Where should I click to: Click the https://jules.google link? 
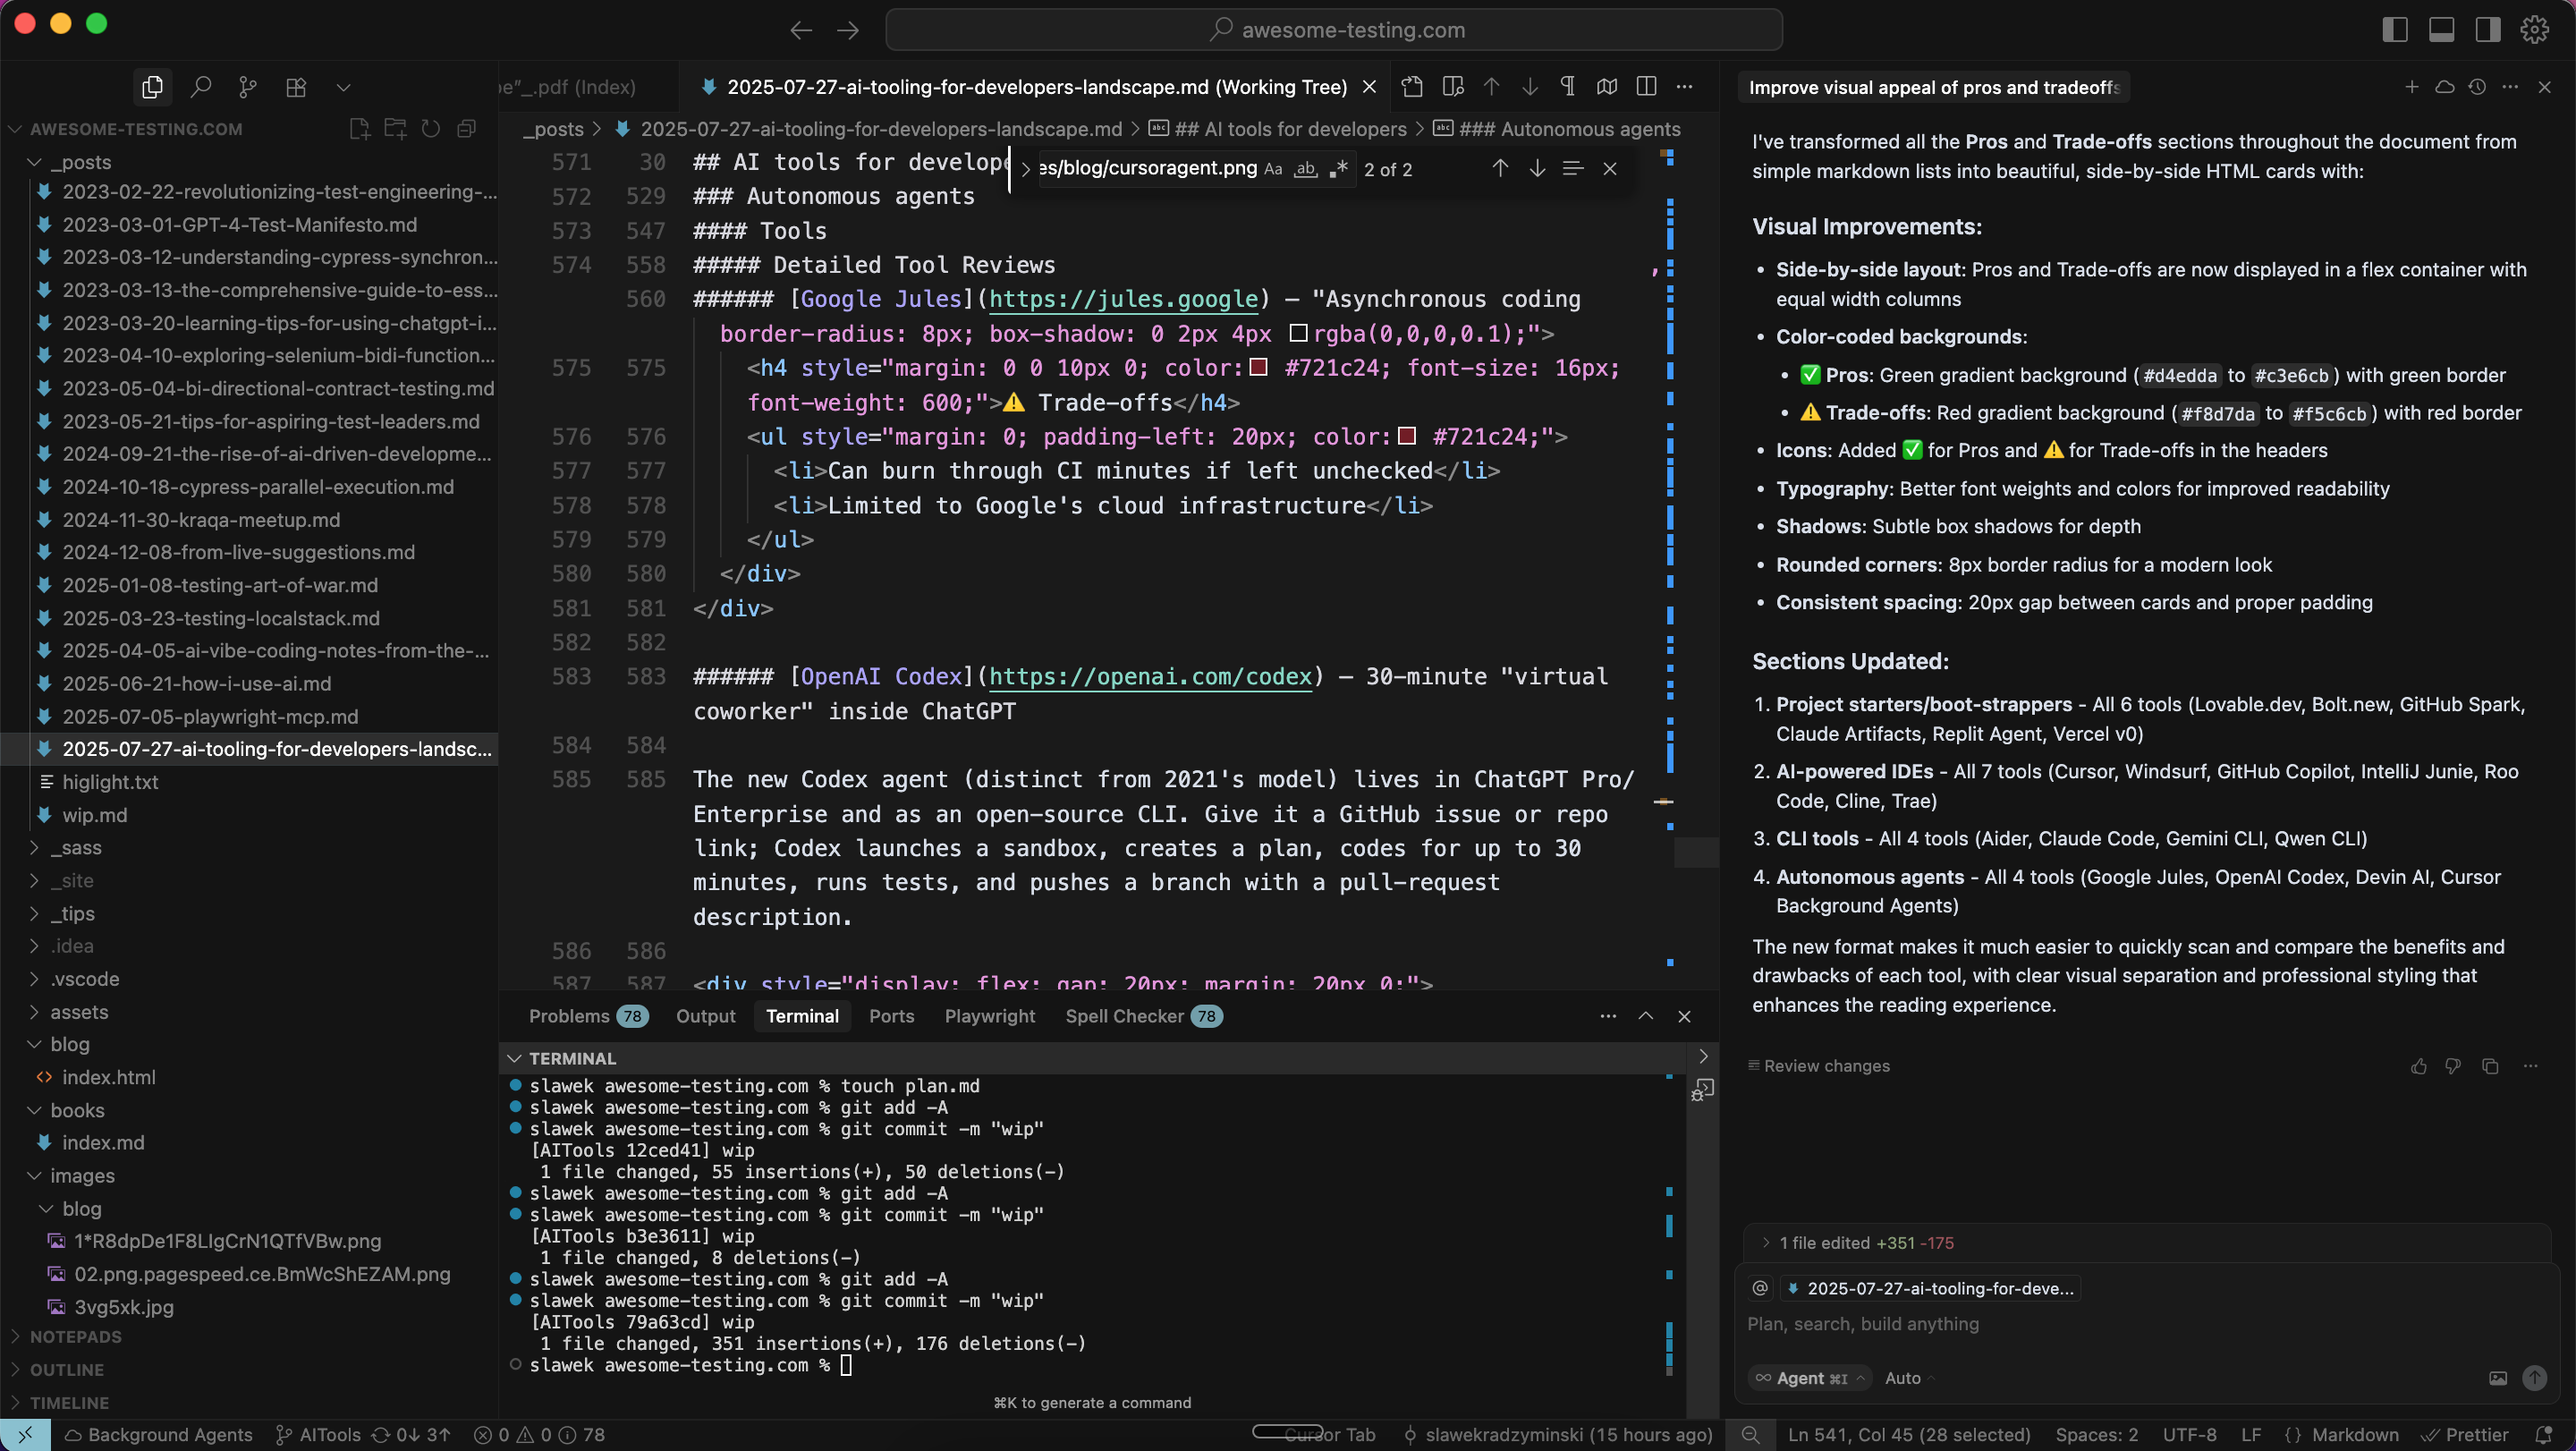coord(1123,299)
